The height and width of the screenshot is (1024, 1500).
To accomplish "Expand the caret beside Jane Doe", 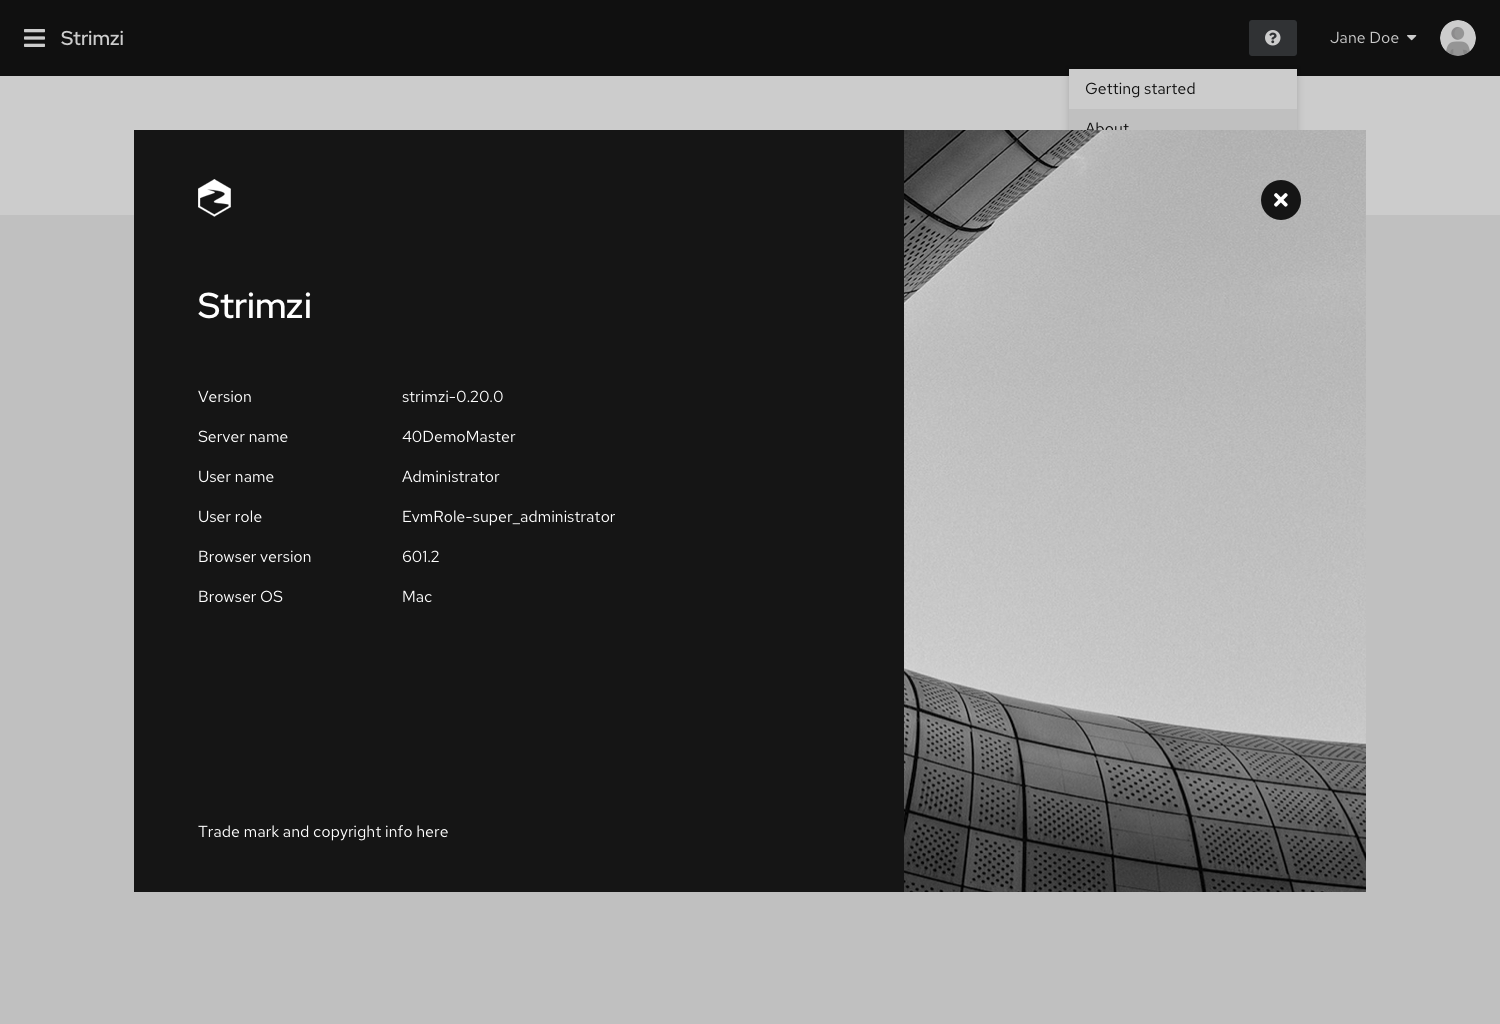I will click(1411, 38).
